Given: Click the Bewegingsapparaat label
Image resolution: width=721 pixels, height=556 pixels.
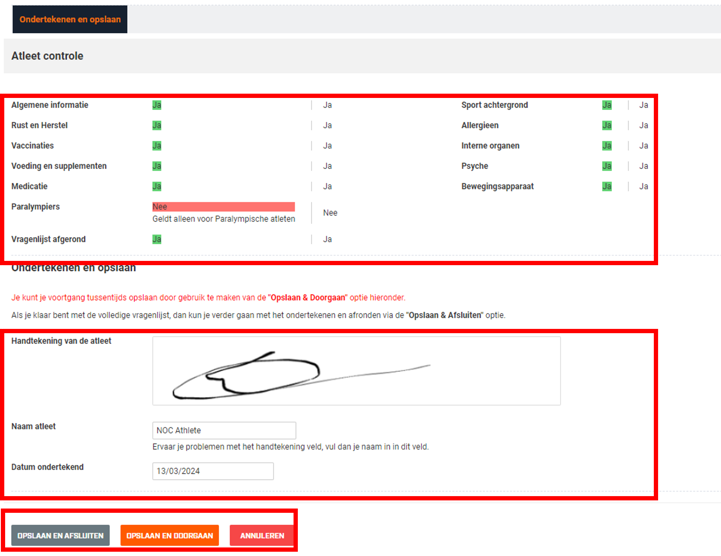Looking at the screenshot, I should [x=498, y=186].
